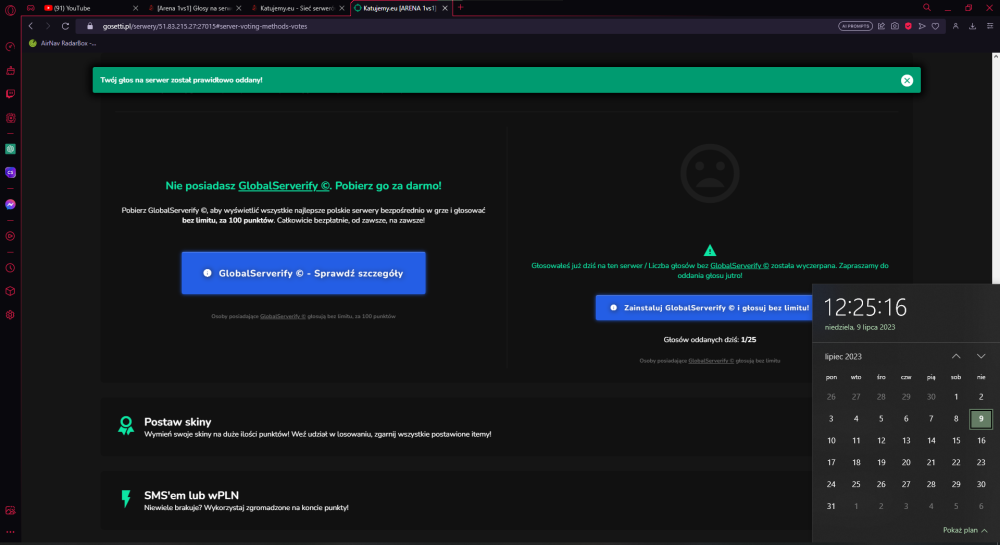Open GX Control speedometer icon in sidebar

[10, 47]
